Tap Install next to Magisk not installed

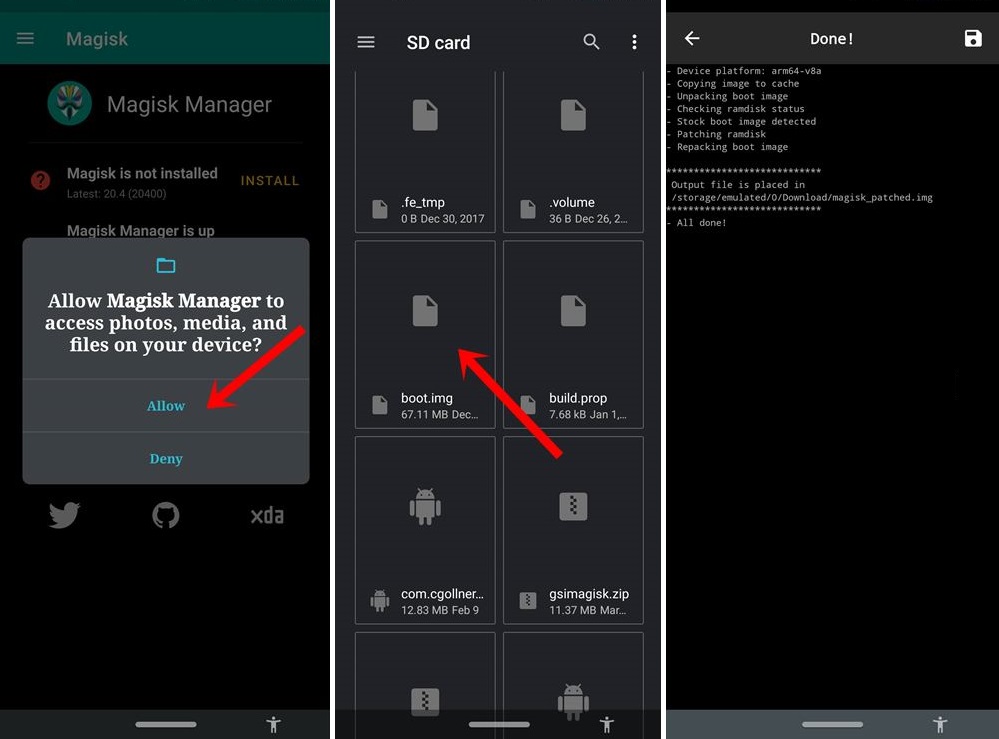pos(270,181)
